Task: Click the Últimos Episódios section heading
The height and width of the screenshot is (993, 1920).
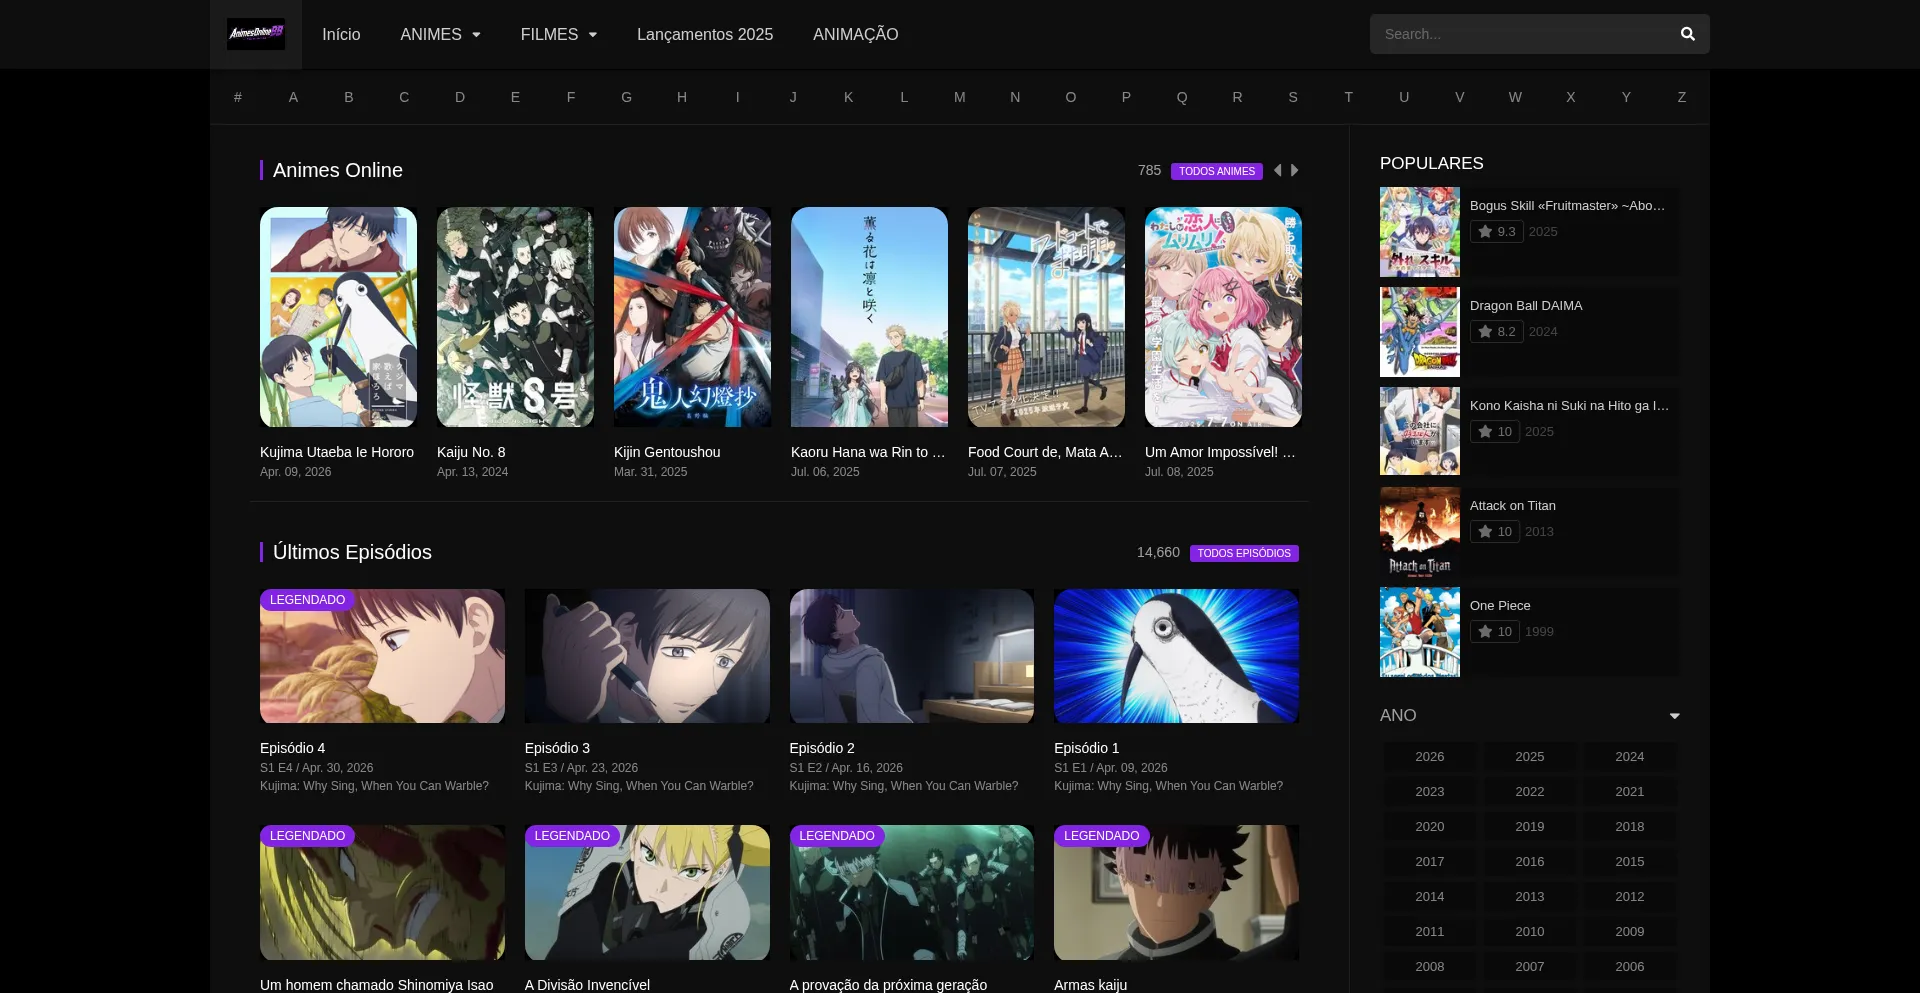Action: pos(352,552)
